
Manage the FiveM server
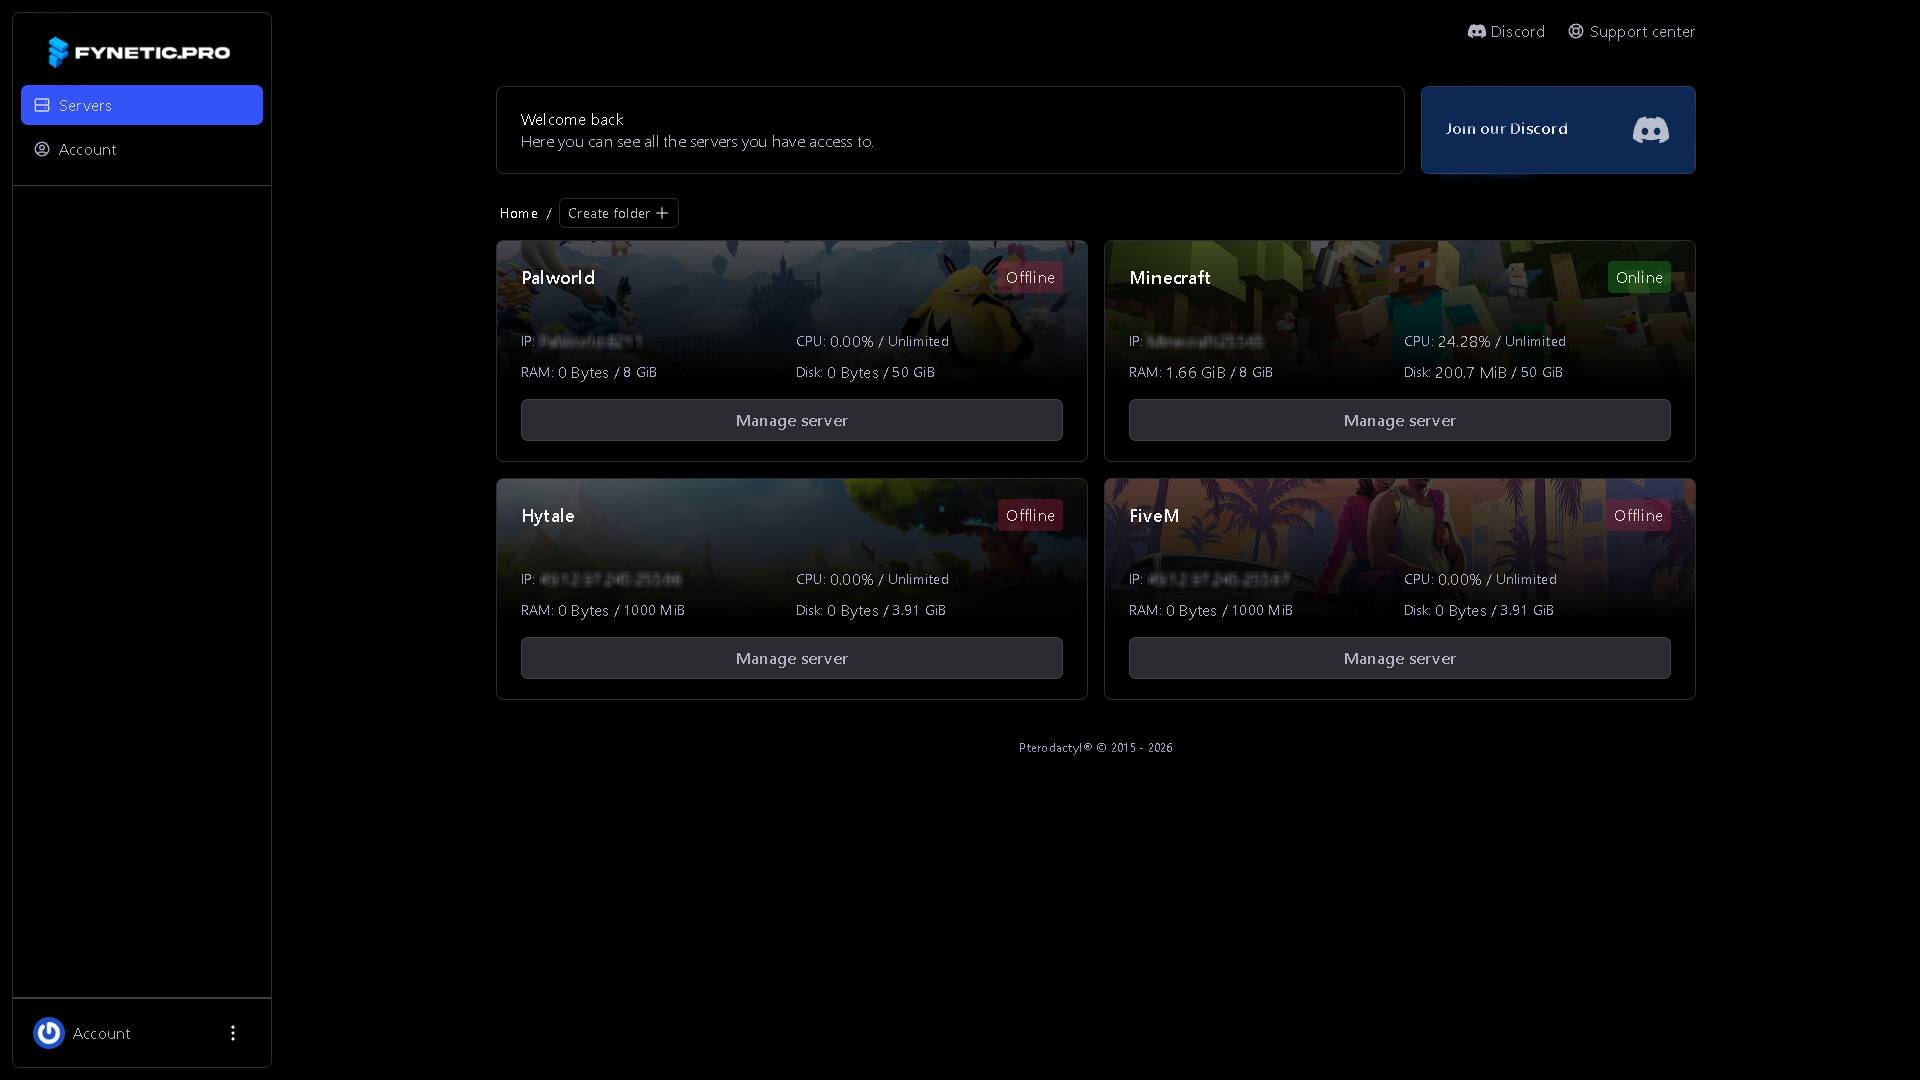[x=1400, y=658]
